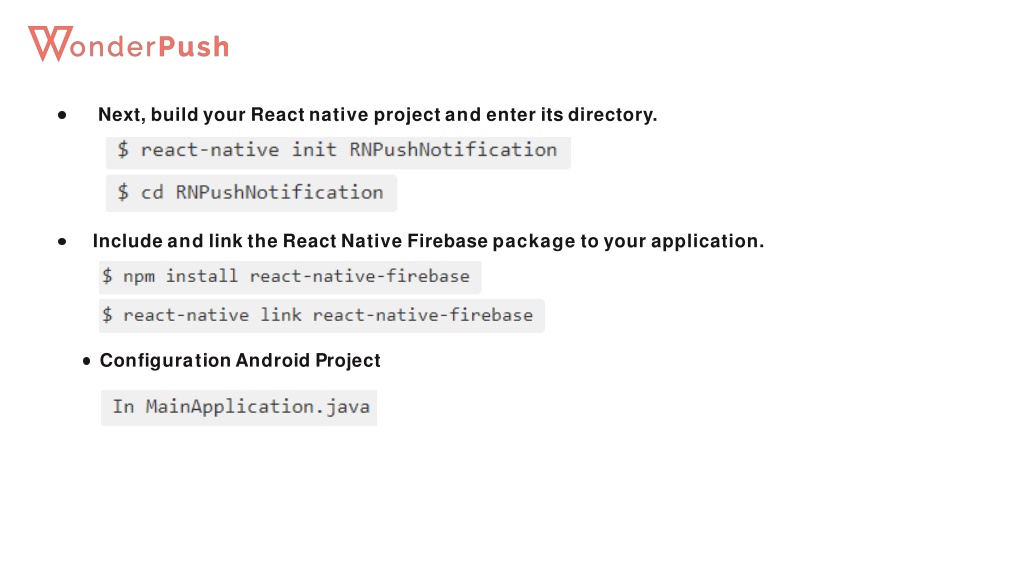Click the dollar sign before cd command
The width and height of the screenshot is (1024, 576).
click(x=123, y=192)
